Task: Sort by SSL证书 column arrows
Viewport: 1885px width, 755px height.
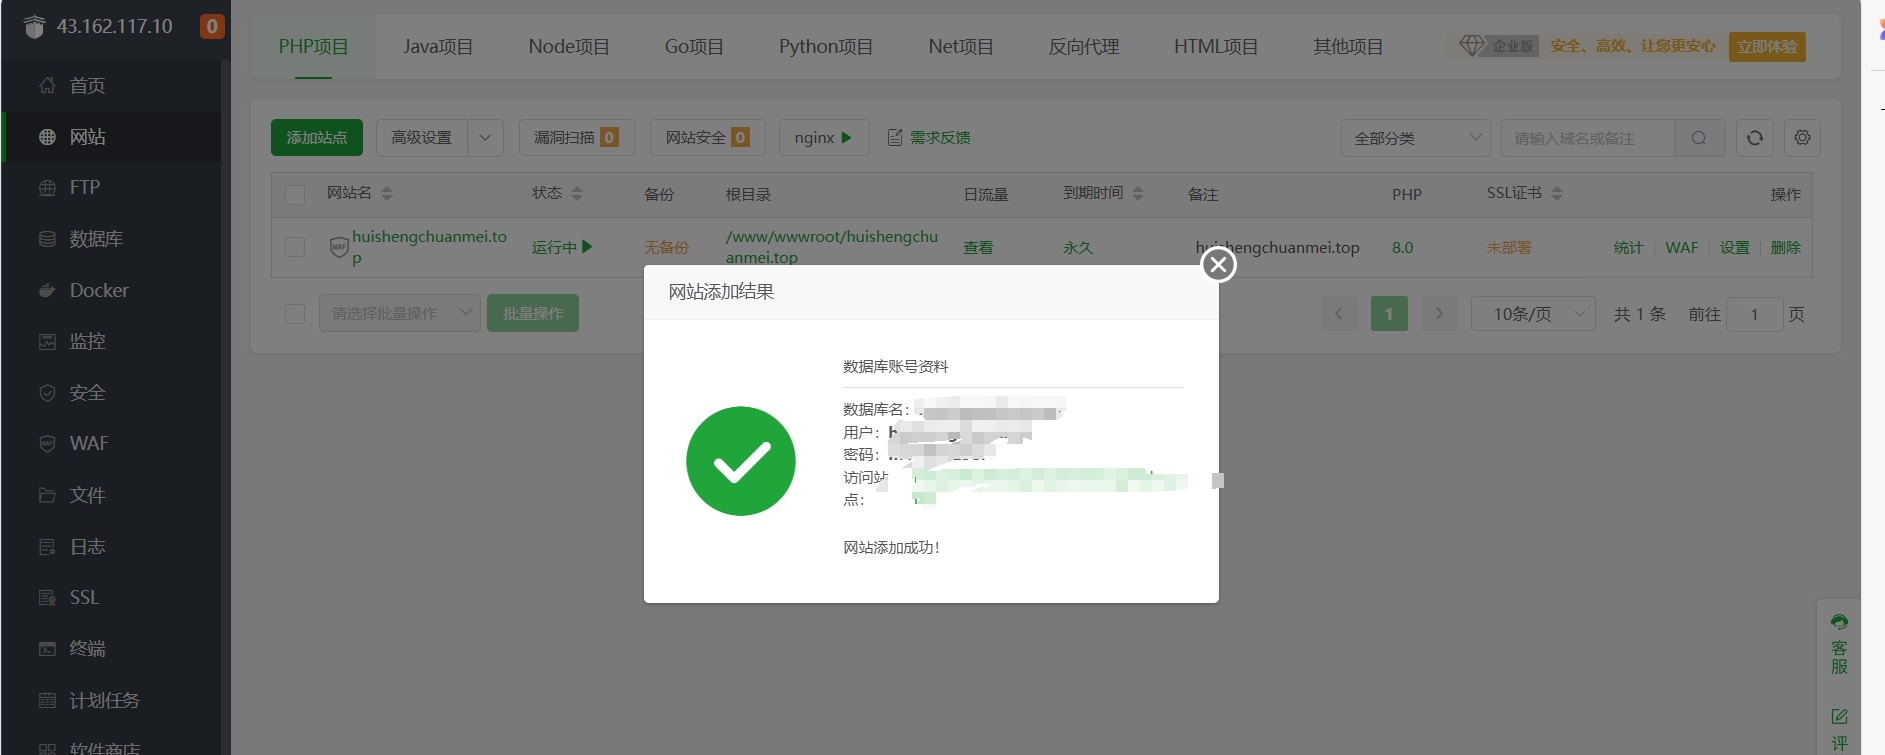Action: click(x=1557, y=194)
